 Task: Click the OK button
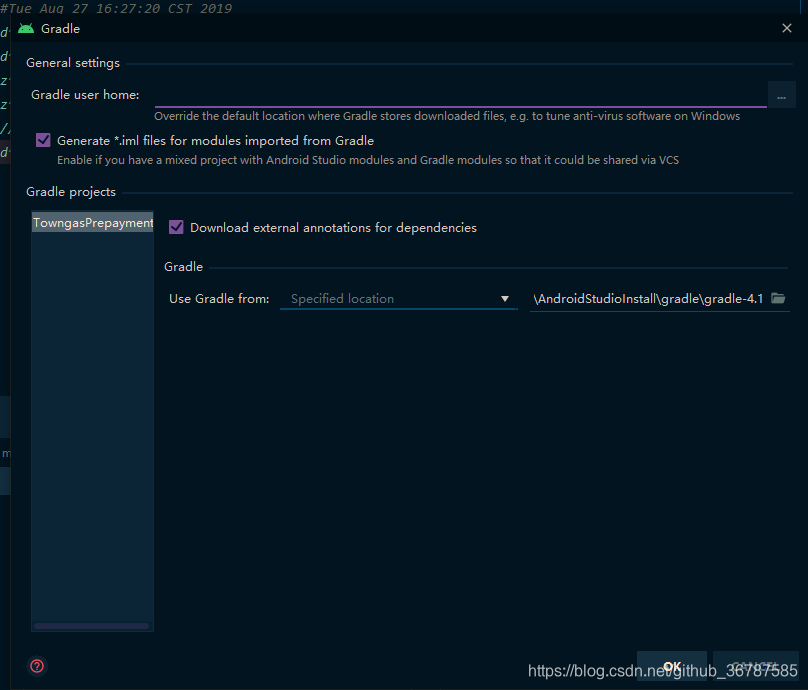(x=672, y=667)
